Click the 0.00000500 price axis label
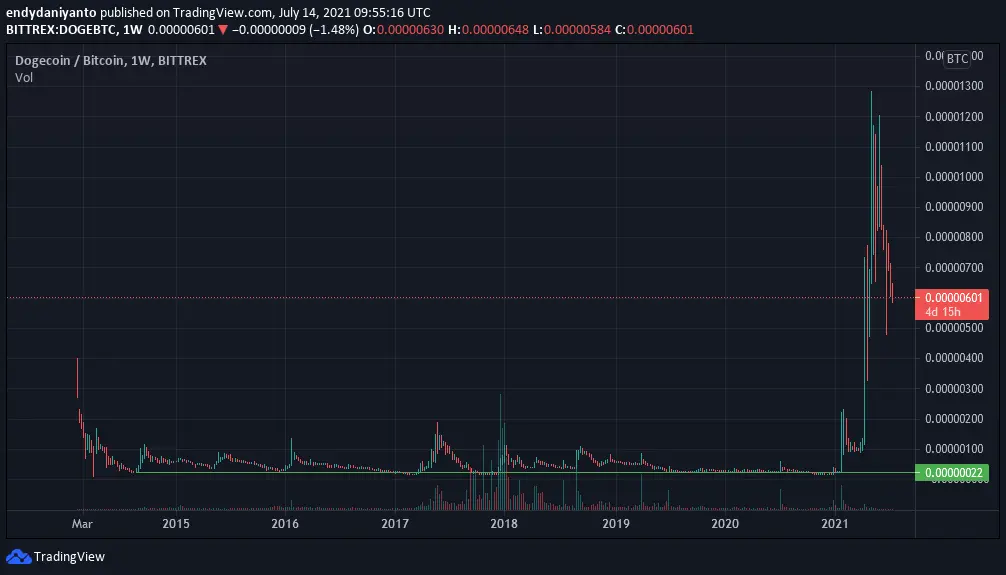Screen dimensions: 1006x575 (954, 327)
